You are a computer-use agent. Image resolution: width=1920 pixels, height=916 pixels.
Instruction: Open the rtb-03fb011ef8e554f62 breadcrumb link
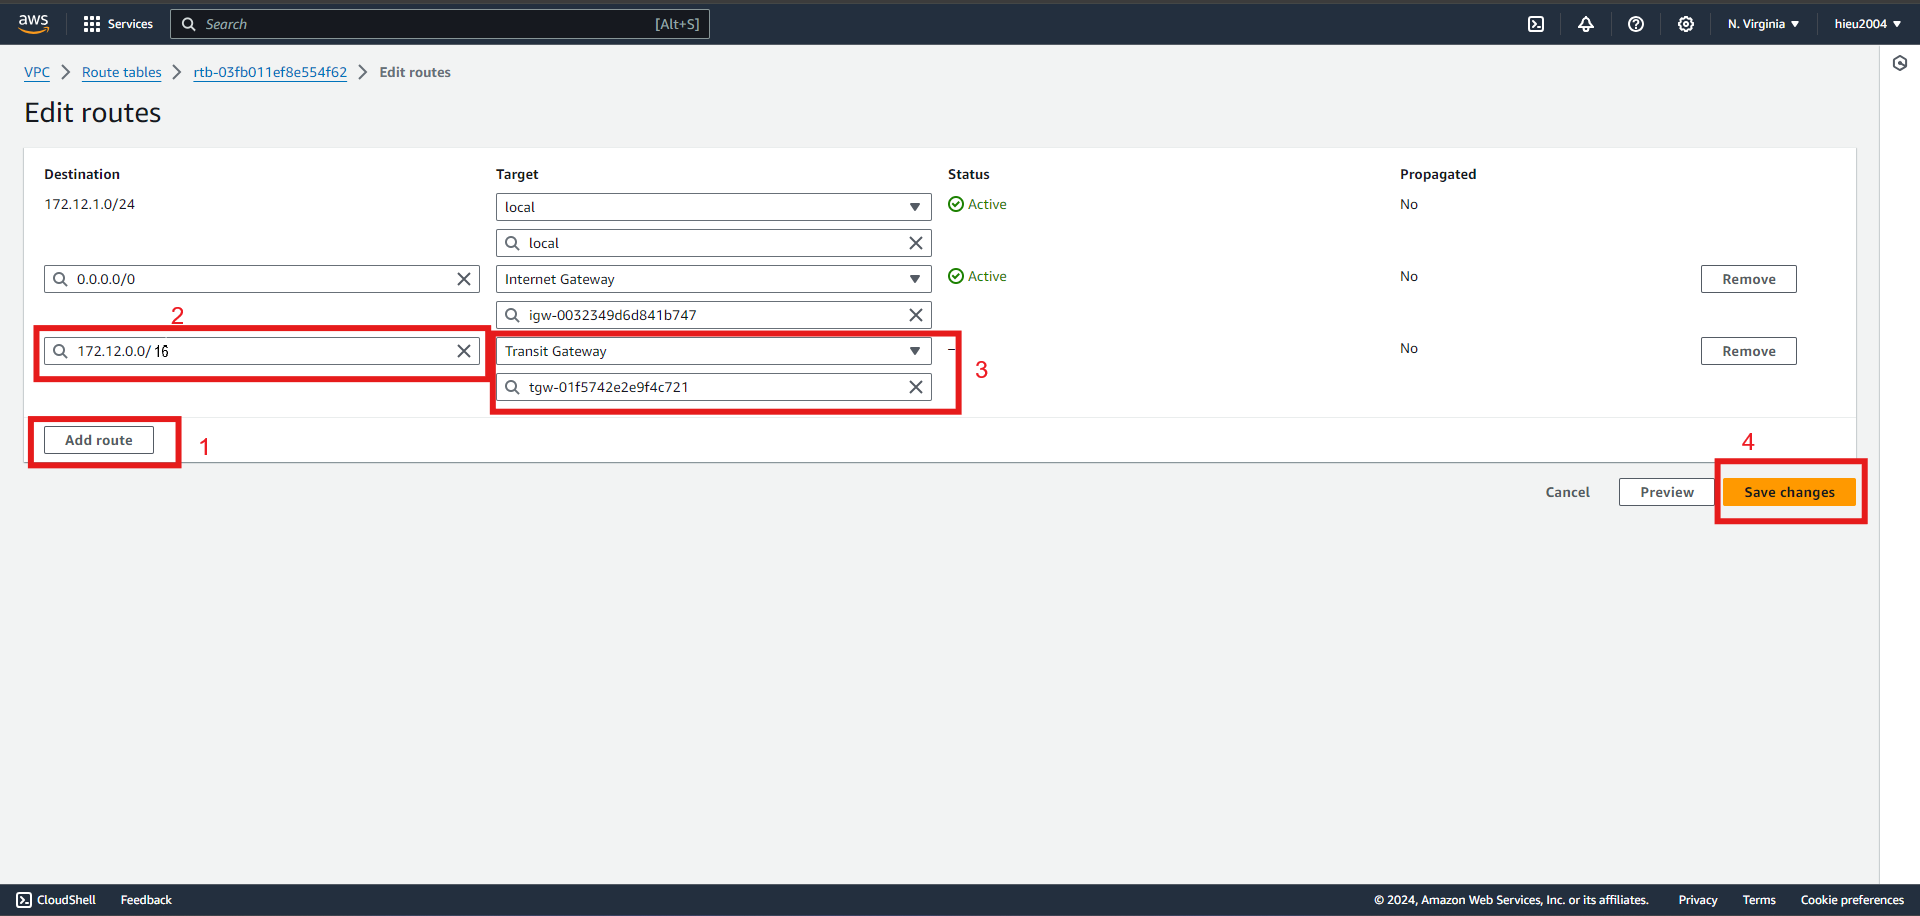click(270, 72)
